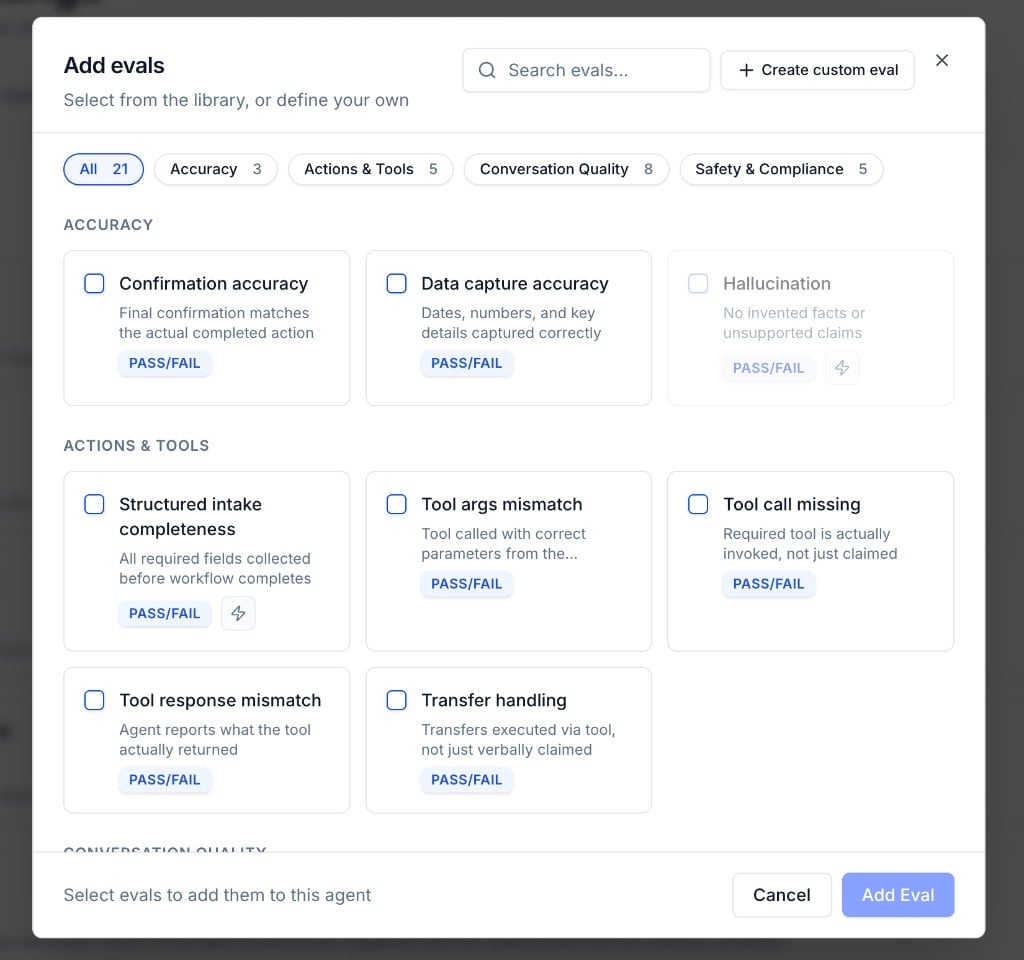
Task: Click 'All required fields collected' description
Action: tap(215, 568)
